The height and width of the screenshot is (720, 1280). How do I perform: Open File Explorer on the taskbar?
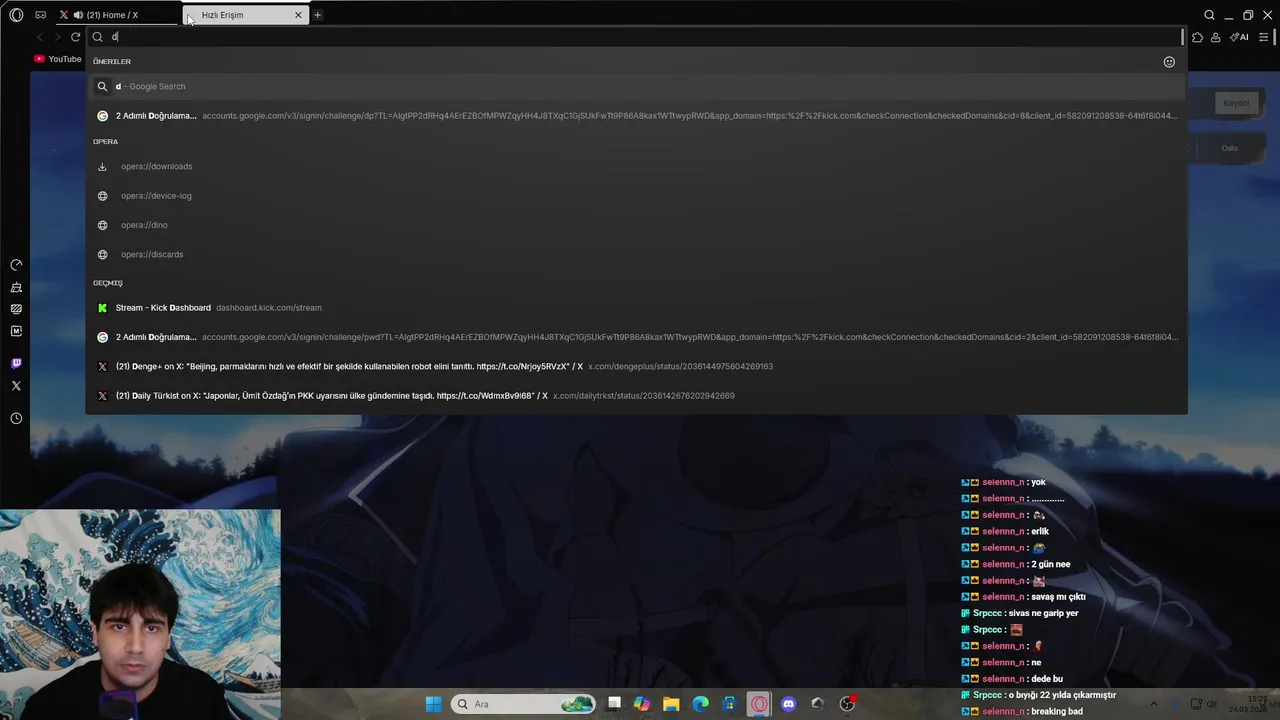tap(671, 704)
